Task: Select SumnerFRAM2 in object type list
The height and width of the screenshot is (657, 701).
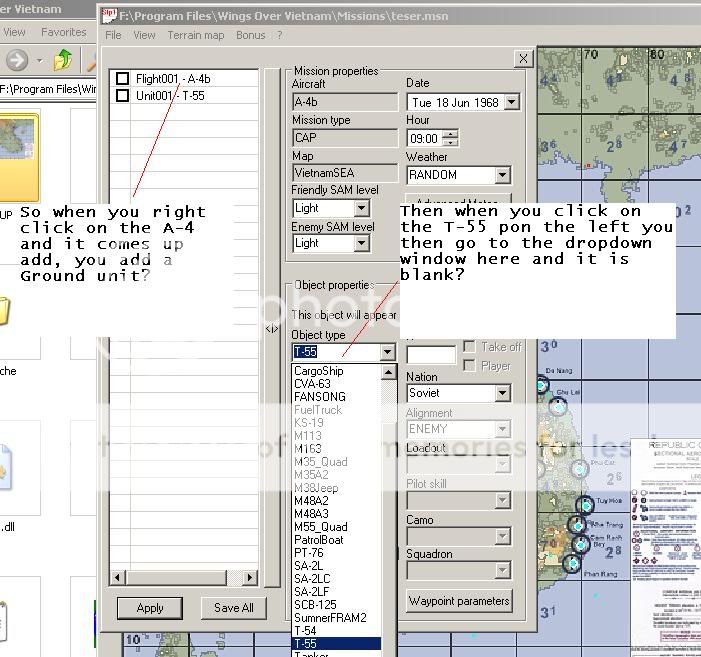Action: tap(337, 618)
